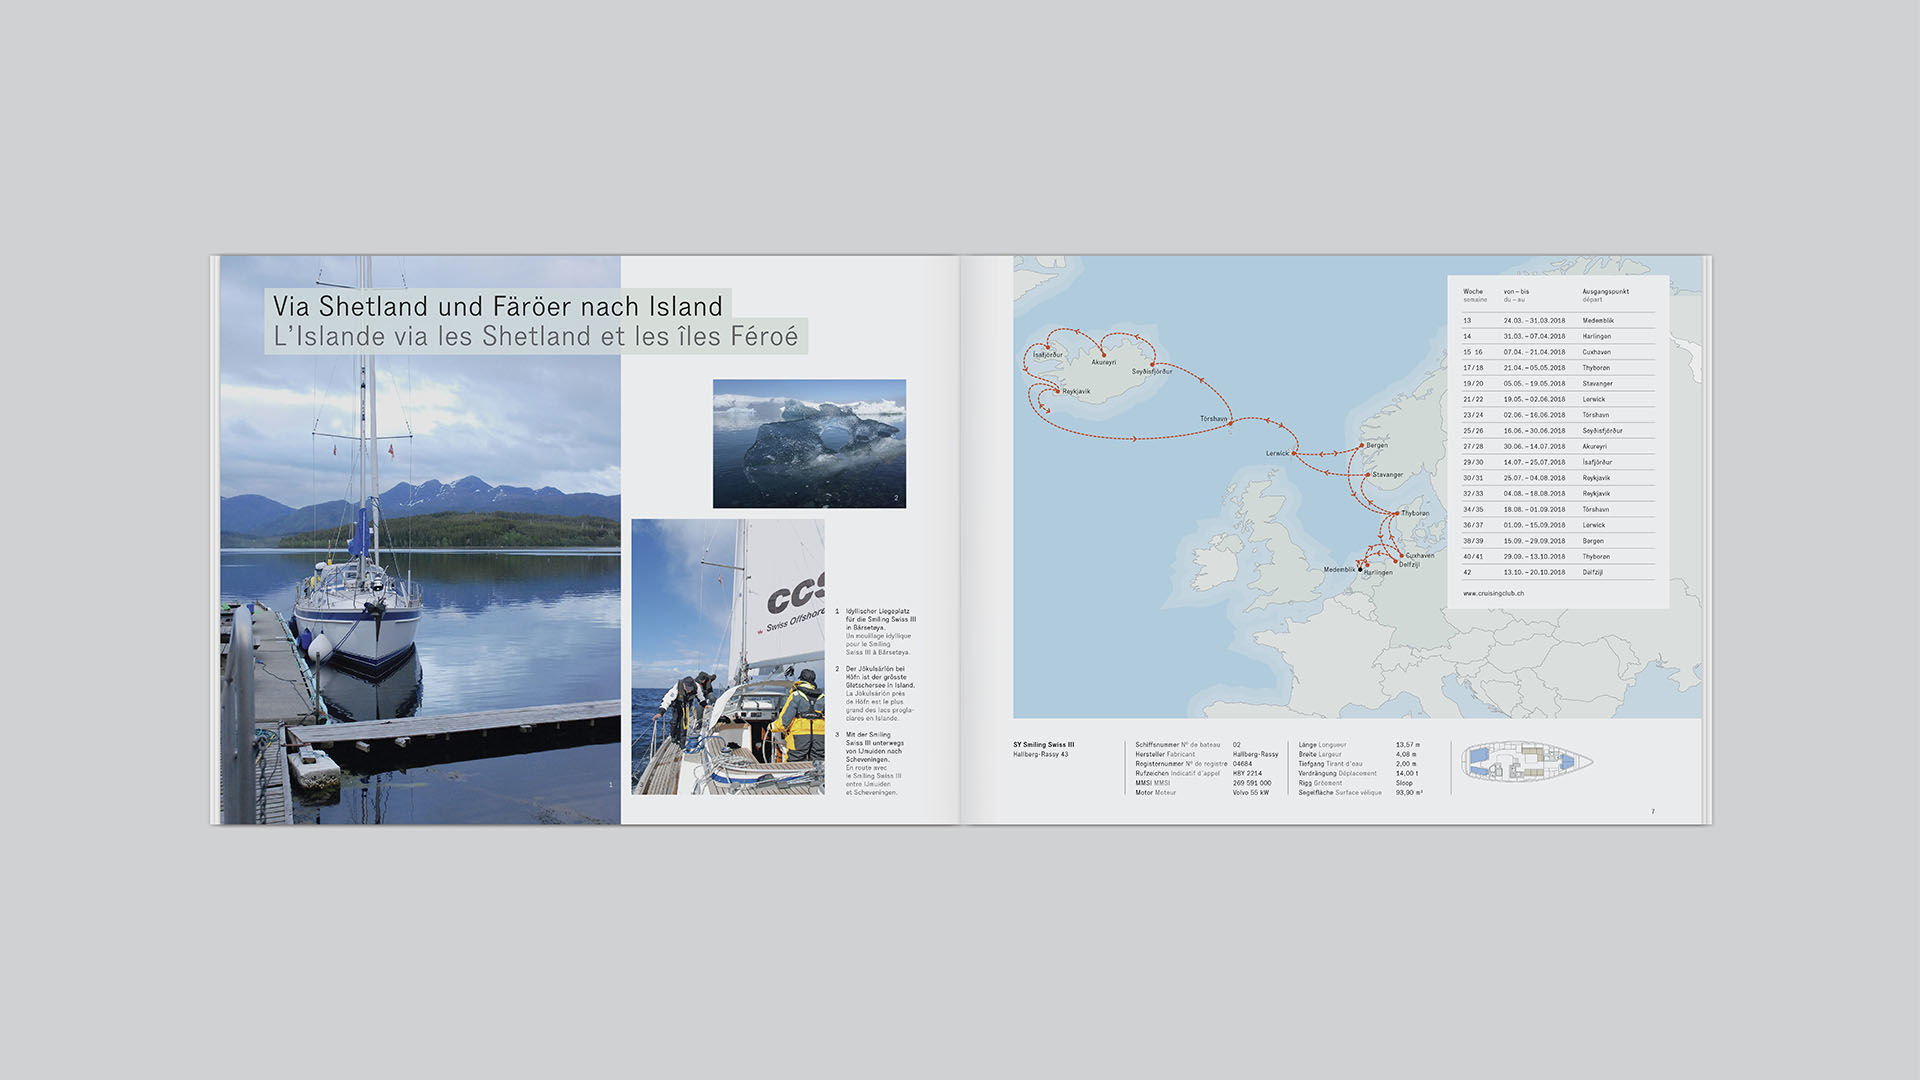Click caption 3 'Mit der Smiling Swiss III unterwegs'

874,763
